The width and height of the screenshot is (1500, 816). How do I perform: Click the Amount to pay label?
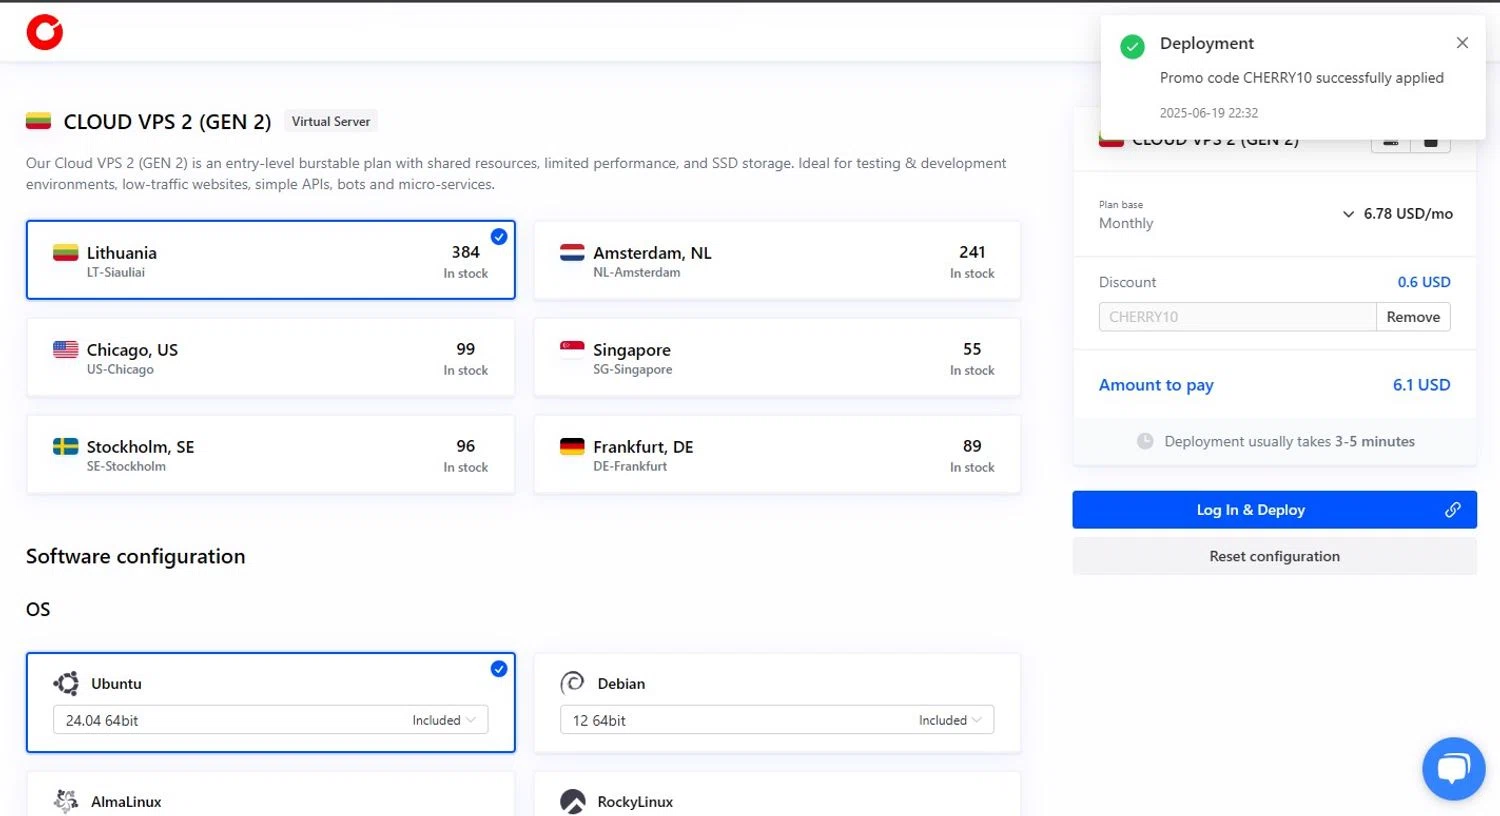1156,385
